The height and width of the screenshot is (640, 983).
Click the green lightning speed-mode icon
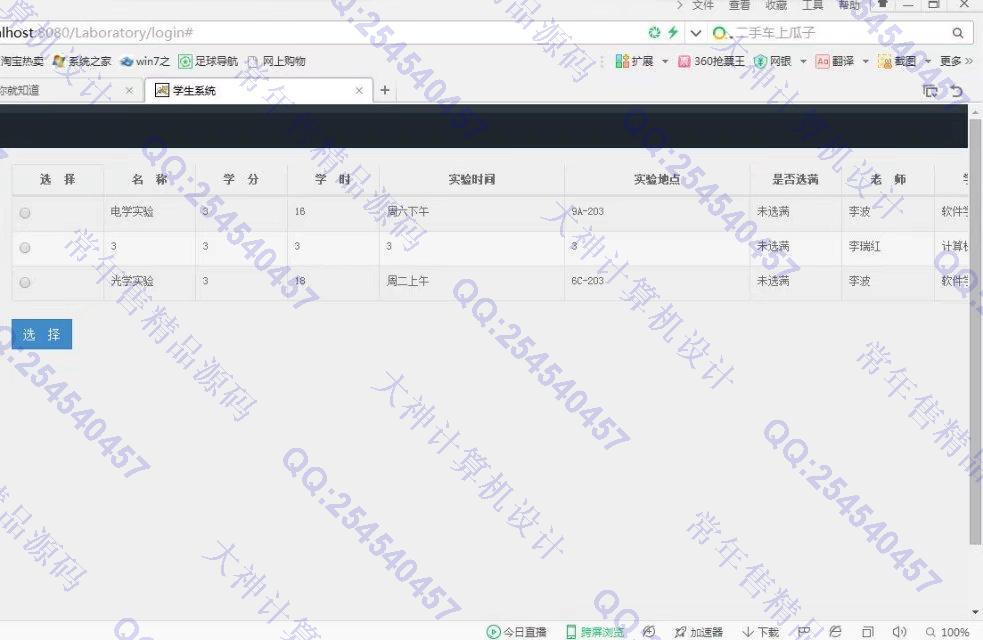point(673,33)
